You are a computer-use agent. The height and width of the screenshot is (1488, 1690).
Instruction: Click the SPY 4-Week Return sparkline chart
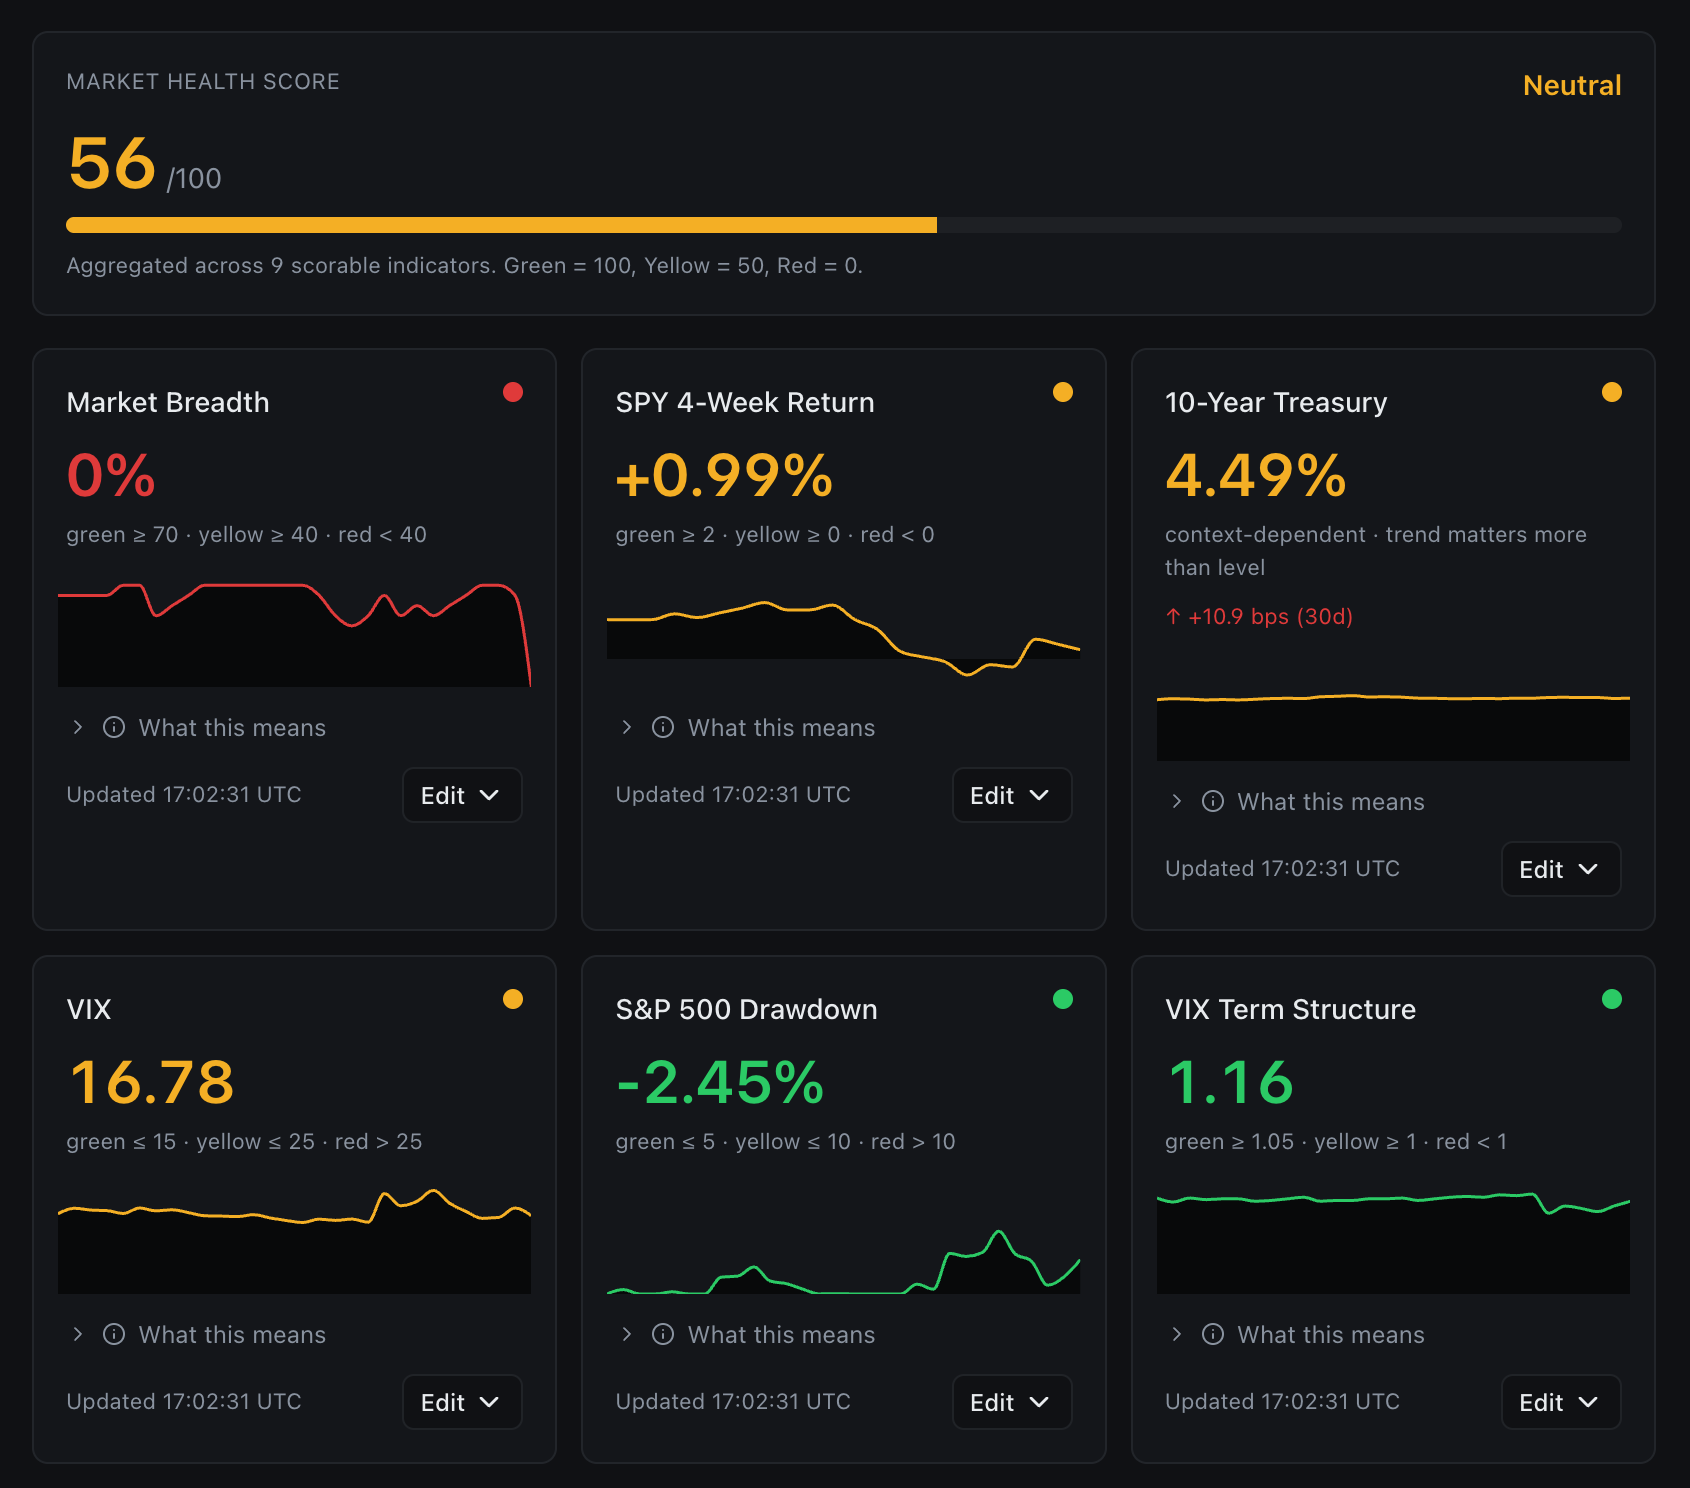pyautogui.click(x=843, y=638)
